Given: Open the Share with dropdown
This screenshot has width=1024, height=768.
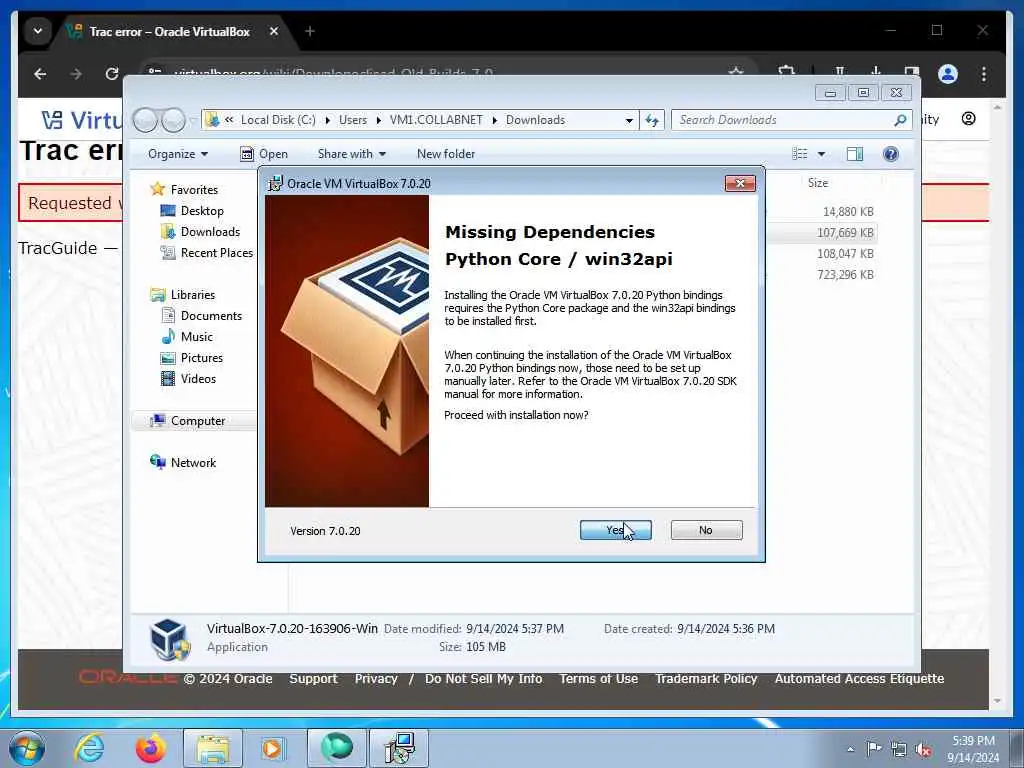Looking at the screenshot, I should coord(351,154).
